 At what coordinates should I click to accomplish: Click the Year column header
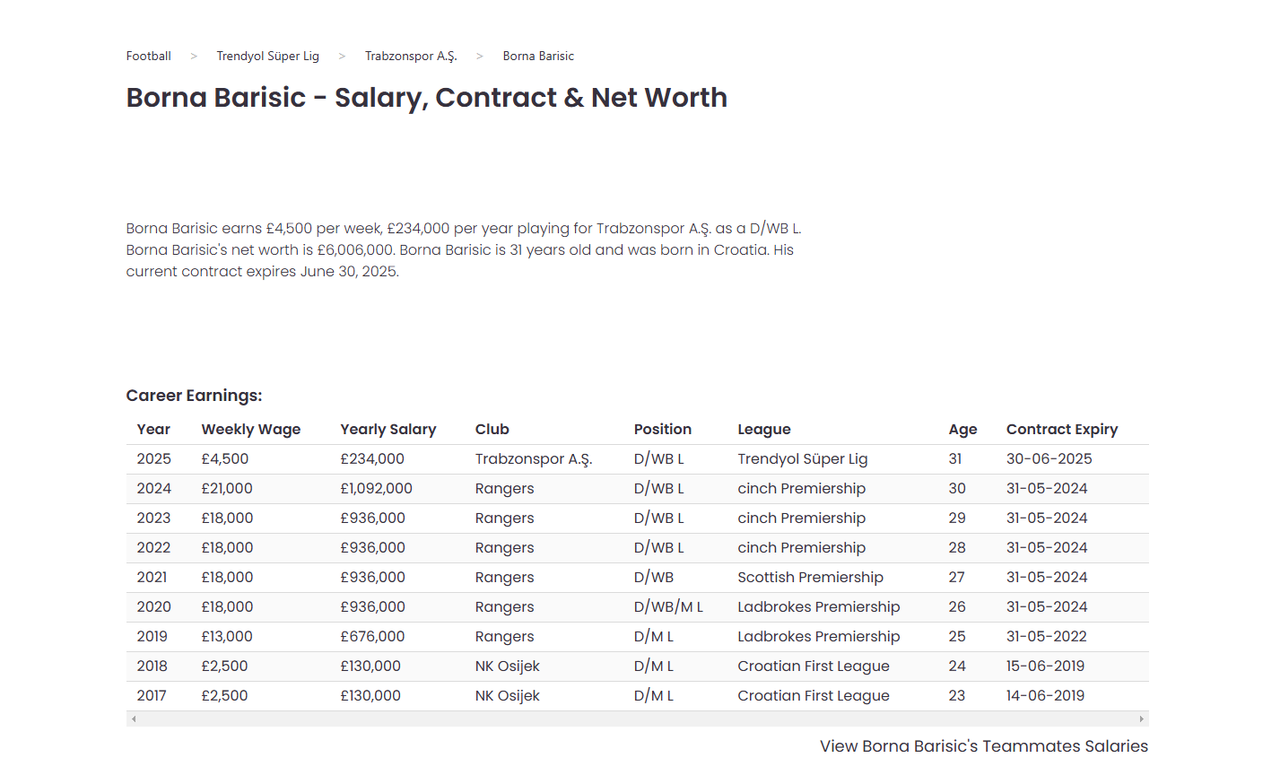154,429
